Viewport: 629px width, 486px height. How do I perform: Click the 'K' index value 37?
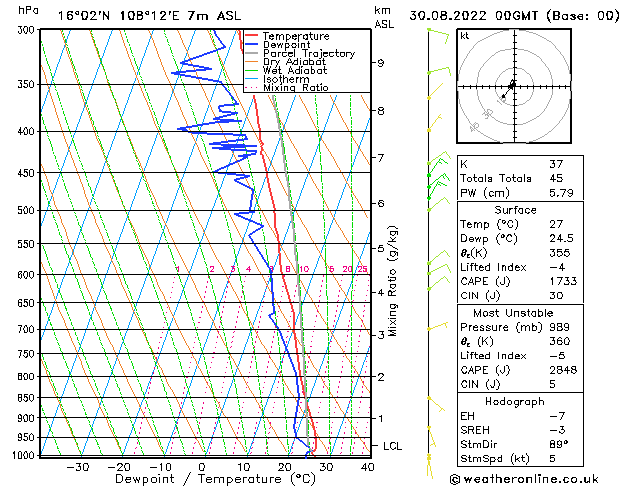click(556, 164)
